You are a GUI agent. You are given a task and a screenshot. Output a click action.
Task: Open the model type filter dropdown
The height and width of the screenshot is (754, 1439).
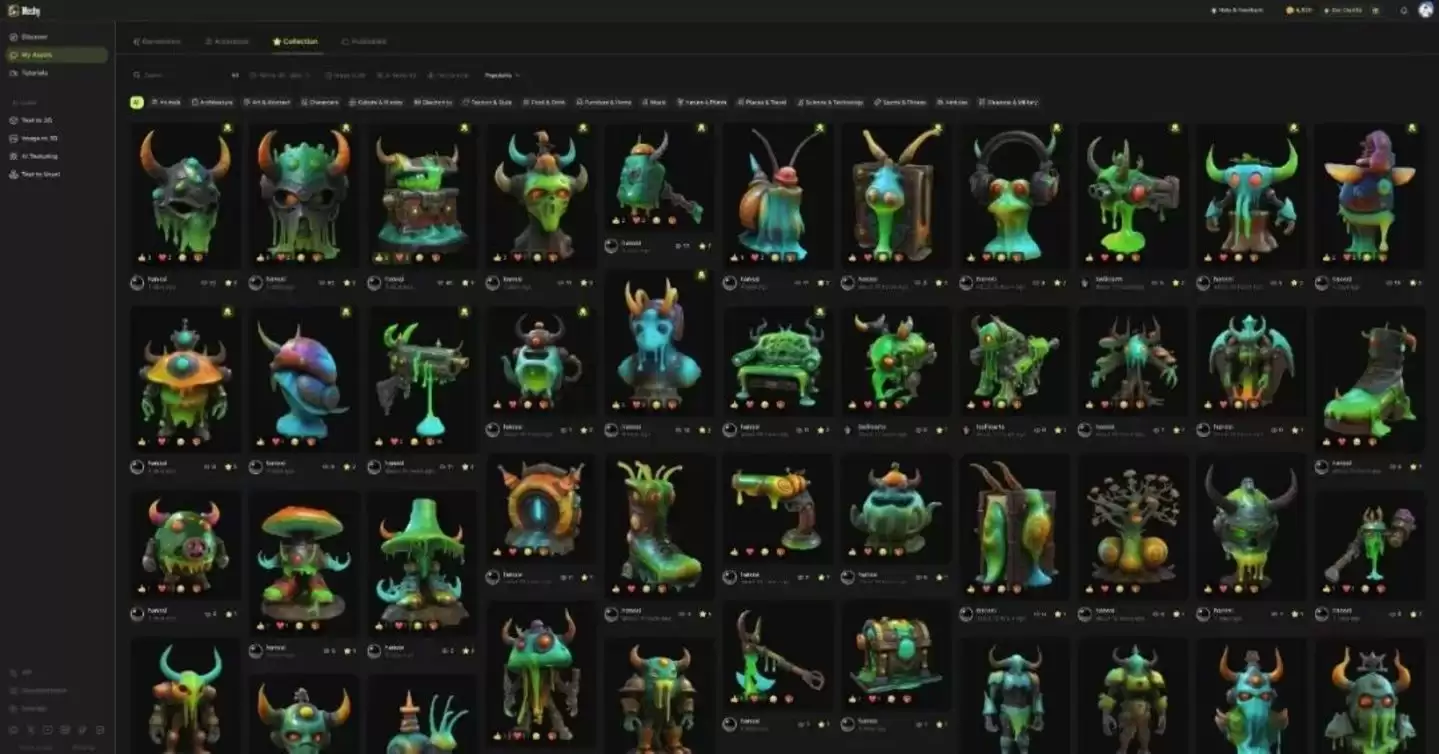point(279,75)
